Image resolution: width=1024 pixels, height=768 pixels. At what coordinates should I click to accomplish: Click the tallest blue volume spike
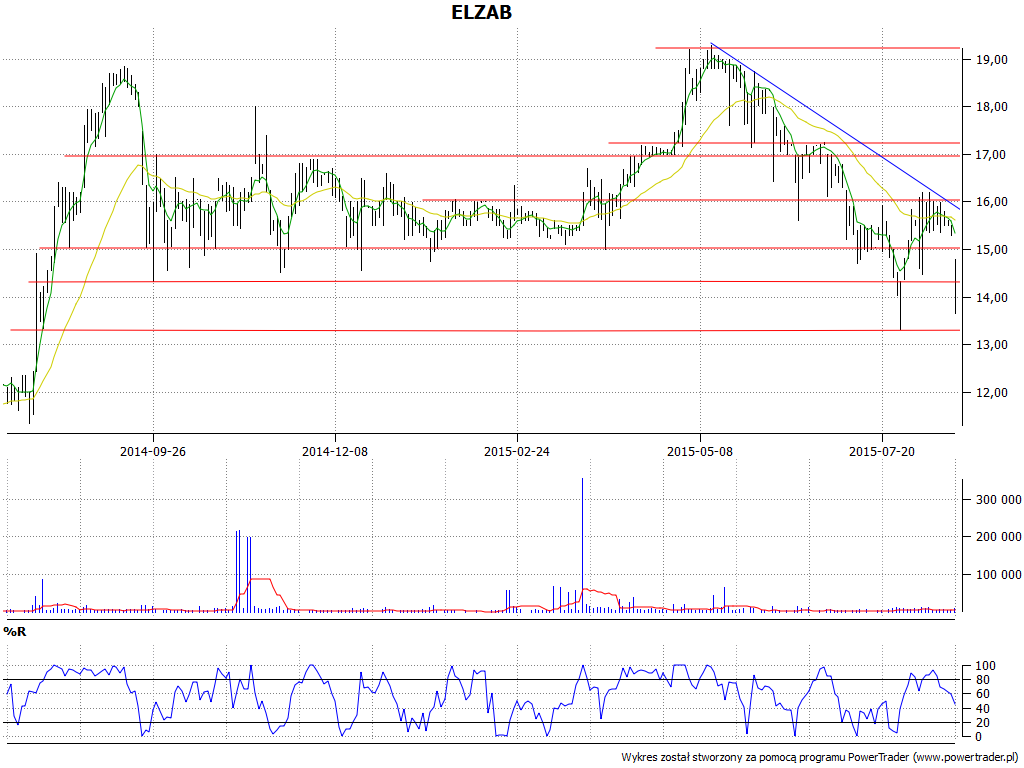(x=583, y=545)
